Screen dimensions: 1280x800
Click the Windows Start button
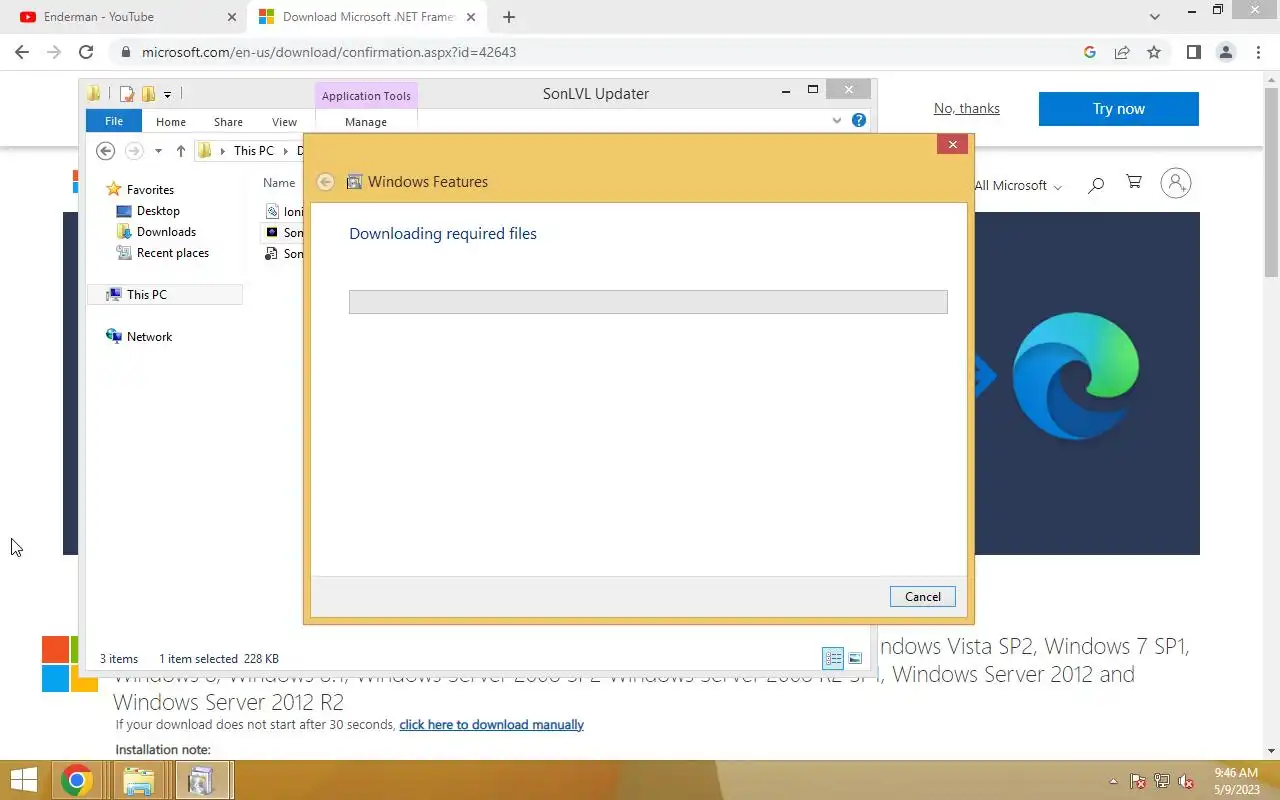click(x=24, y=780)
